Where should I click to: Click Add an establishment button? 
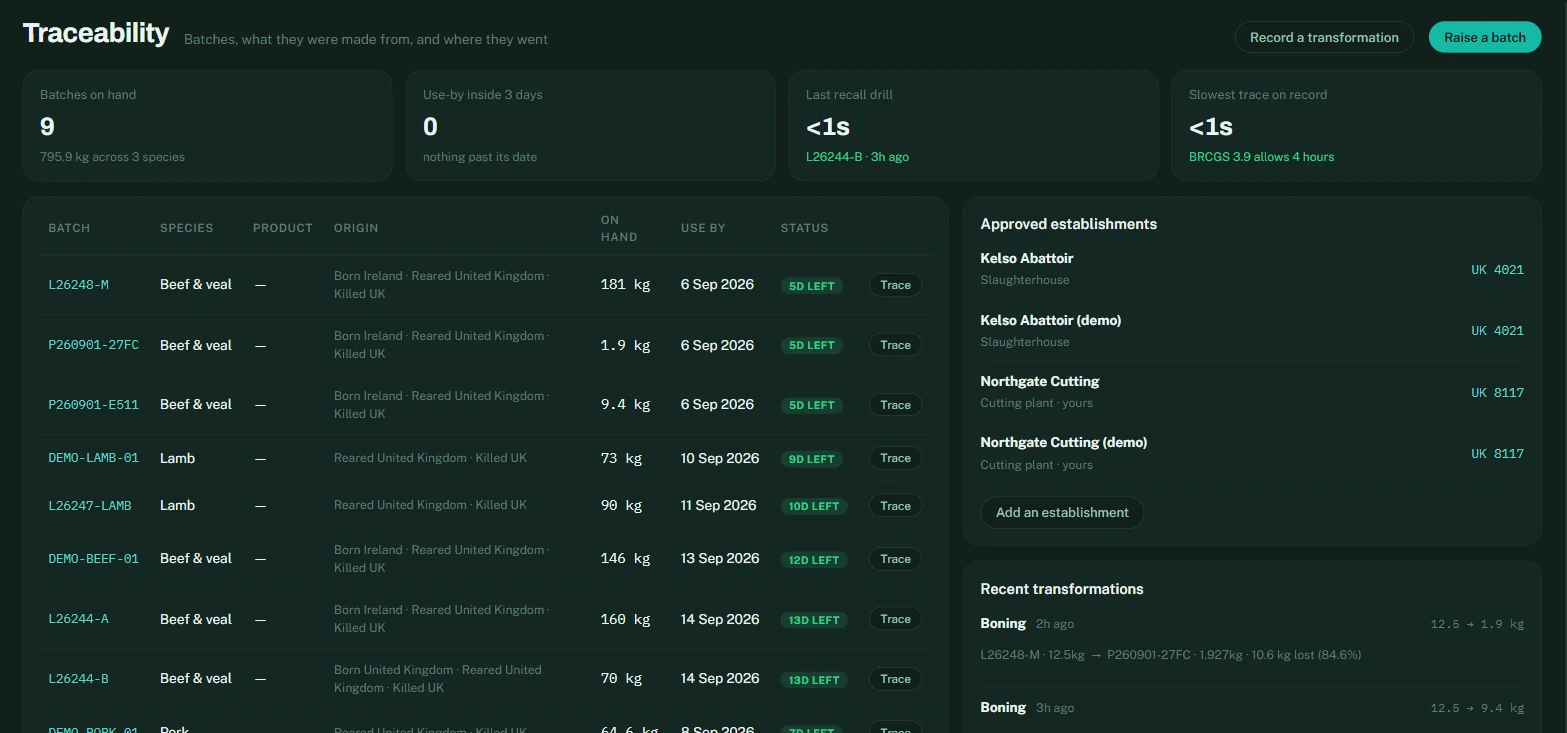1062,512
